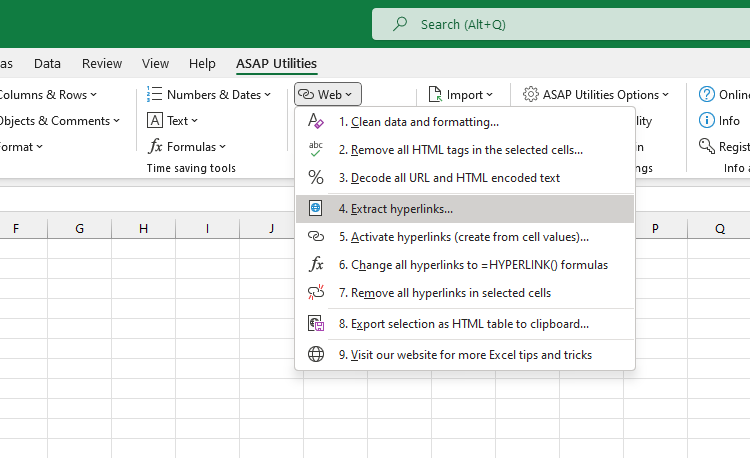This screenshot has height=458, width=750.
Task: Click the Remove all HTML tags abc icon
Action: pos(316,149)
